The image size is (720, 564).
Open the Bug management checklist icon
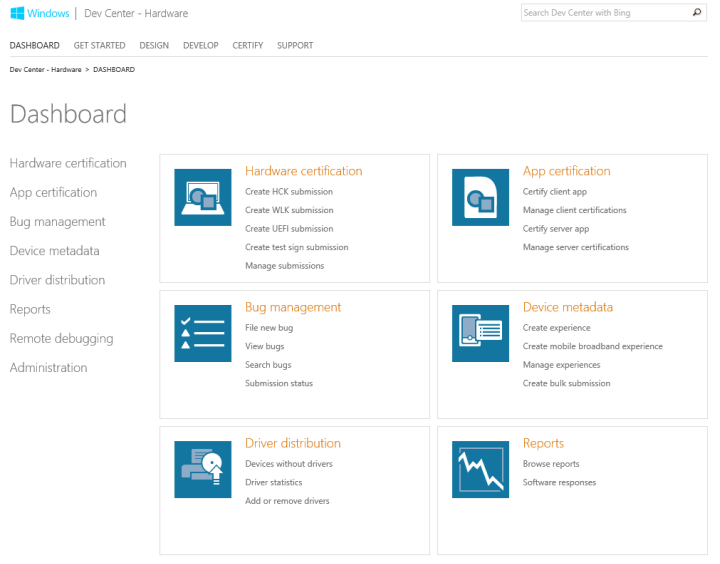click(202, 333)
